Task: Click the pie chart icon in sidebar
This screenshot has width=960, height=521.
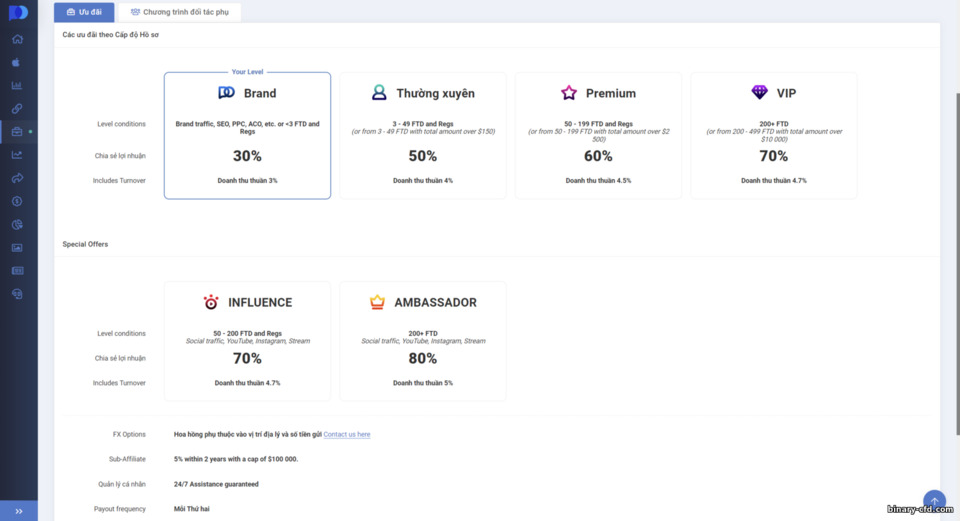Action: [x=17, y=225]
